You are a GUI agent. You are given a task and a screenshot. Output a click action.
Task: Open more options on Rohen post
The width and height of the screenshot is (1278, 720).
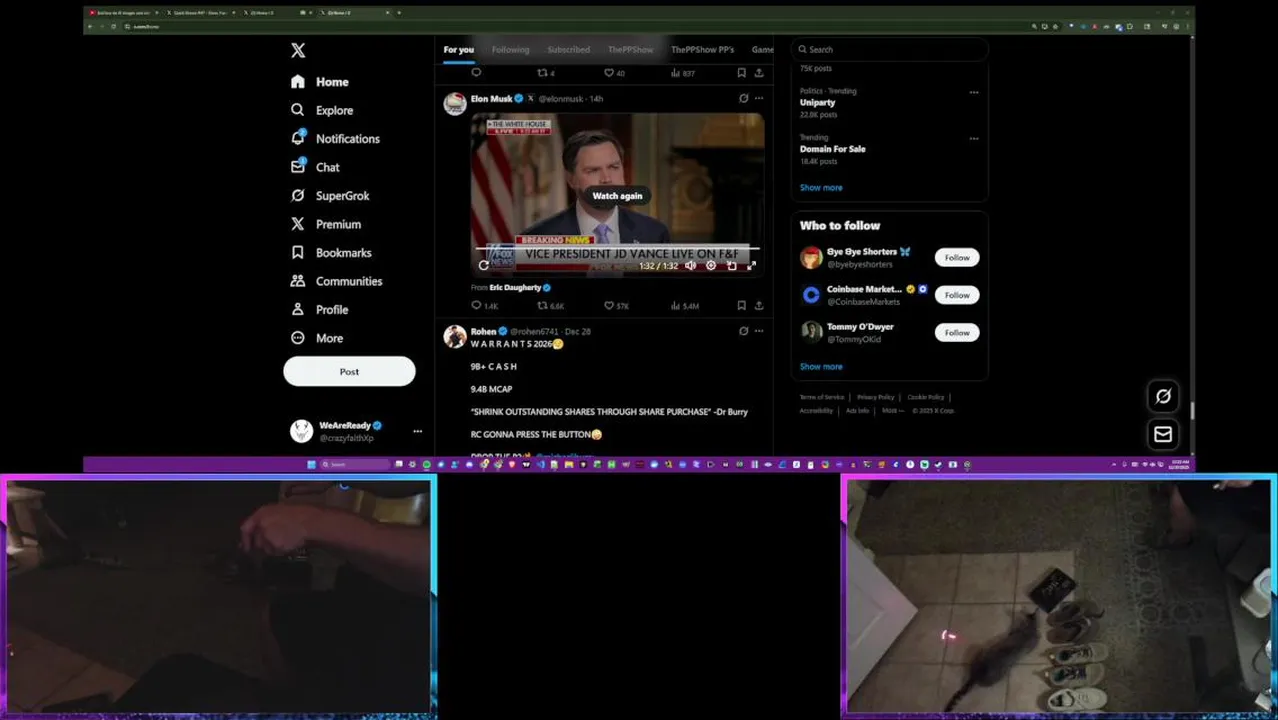coord(759,331)
